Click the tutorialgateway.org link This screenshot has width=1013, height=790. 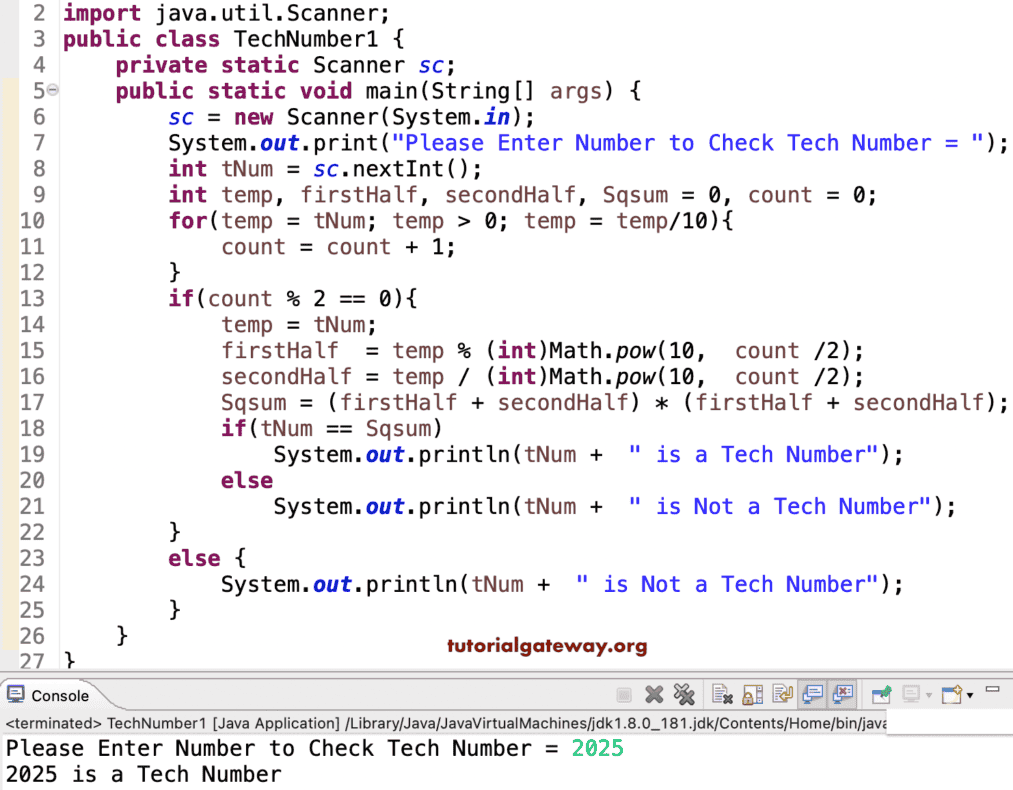547,646
